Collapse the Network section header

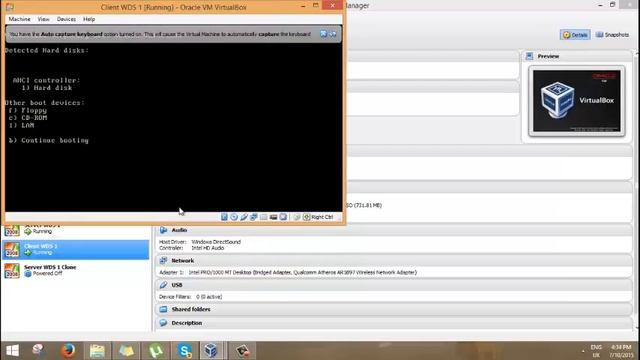point(393,260)
